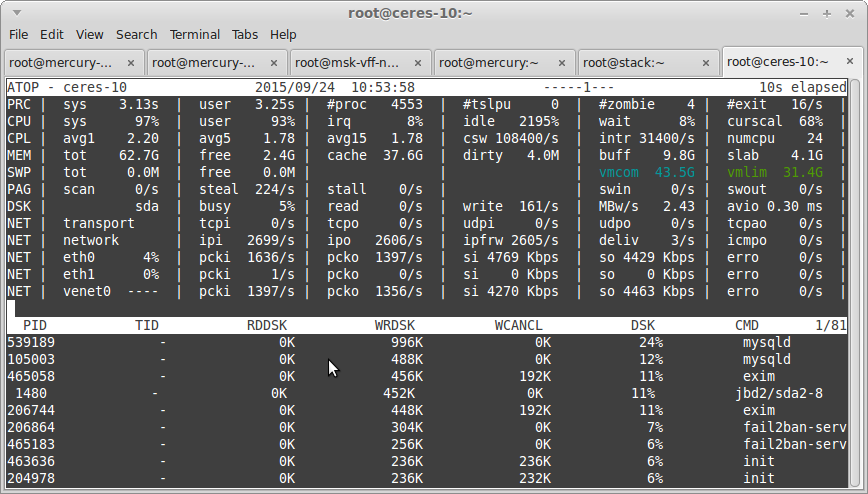This screenshot has height=494, width=868.
Task: Close the root@stack:~ tab
Action: [x=706, y=63]
